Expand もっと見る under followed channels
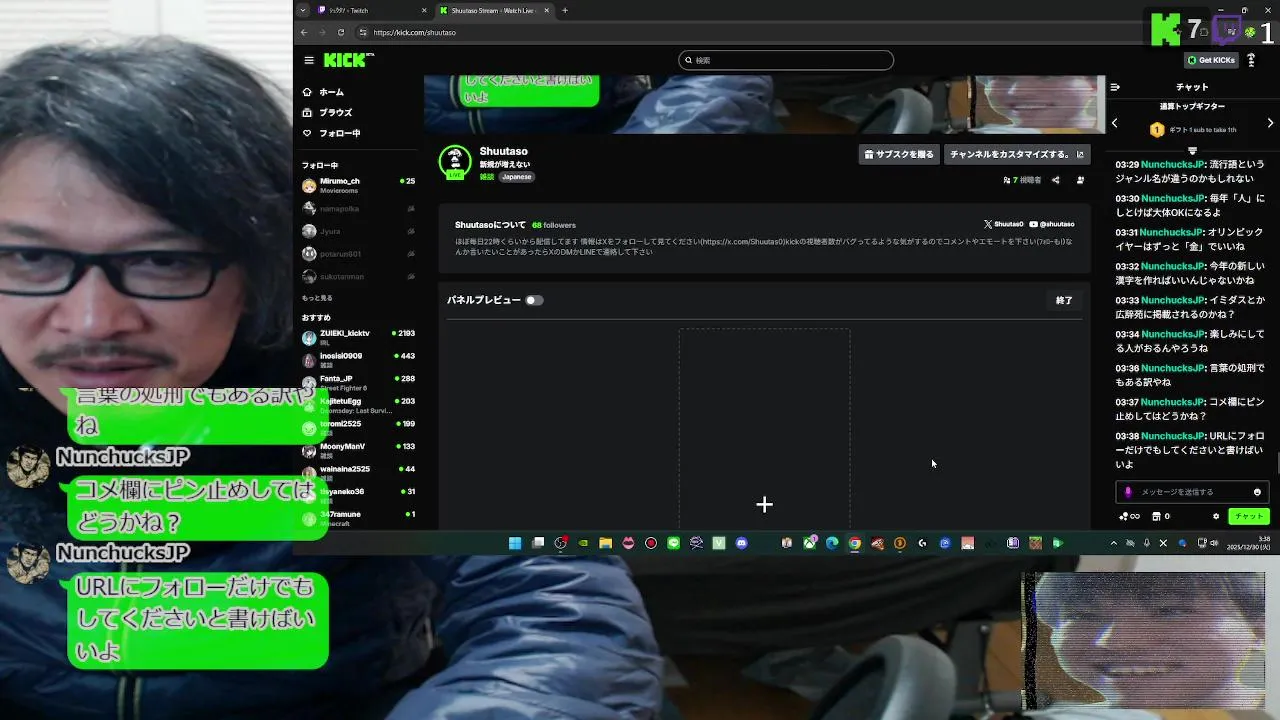1280x720 pixels. pos(317,298)
